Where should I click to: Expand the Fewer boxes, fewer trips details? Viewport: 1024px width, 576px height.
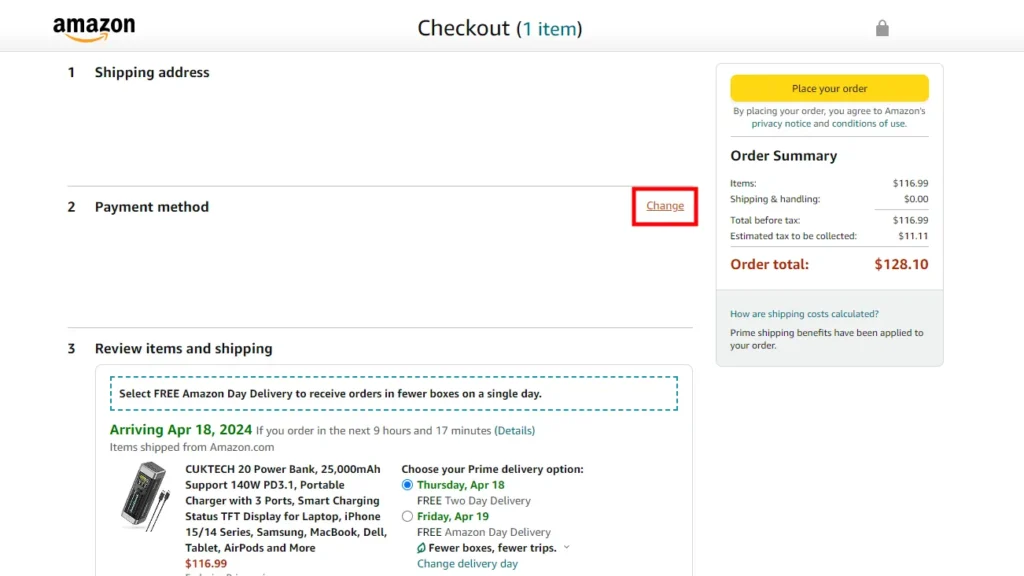pyautogui.click(x=566, y=547)
